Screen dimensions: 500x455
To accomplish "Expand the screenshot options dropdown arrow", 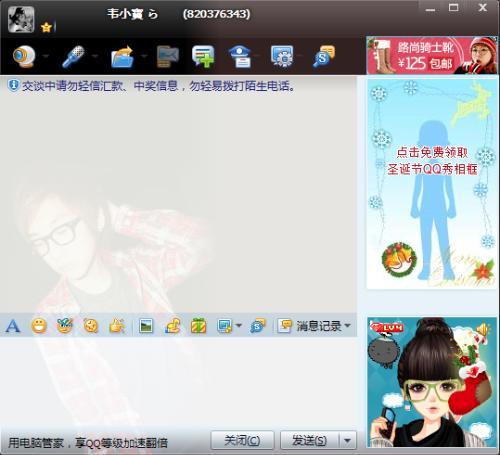I will pos(239,325).
